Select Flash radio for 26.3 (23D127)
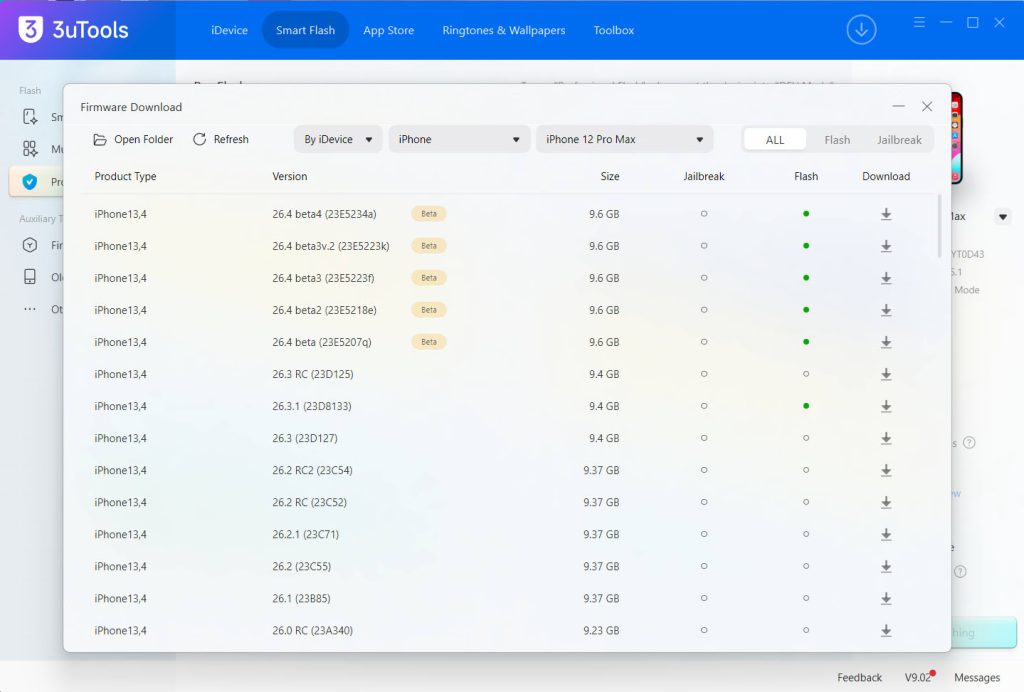Viewport: 1024px width, 692px height. [806, 438]
